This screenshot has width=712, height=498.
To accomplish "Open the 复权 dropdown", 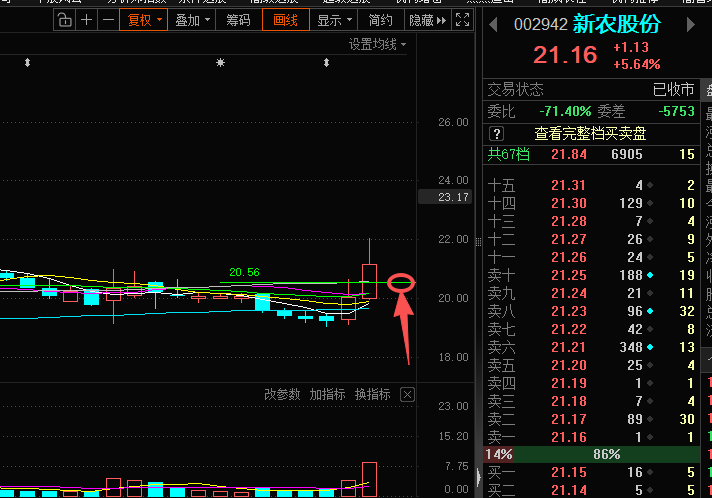I will click(143, 20).
